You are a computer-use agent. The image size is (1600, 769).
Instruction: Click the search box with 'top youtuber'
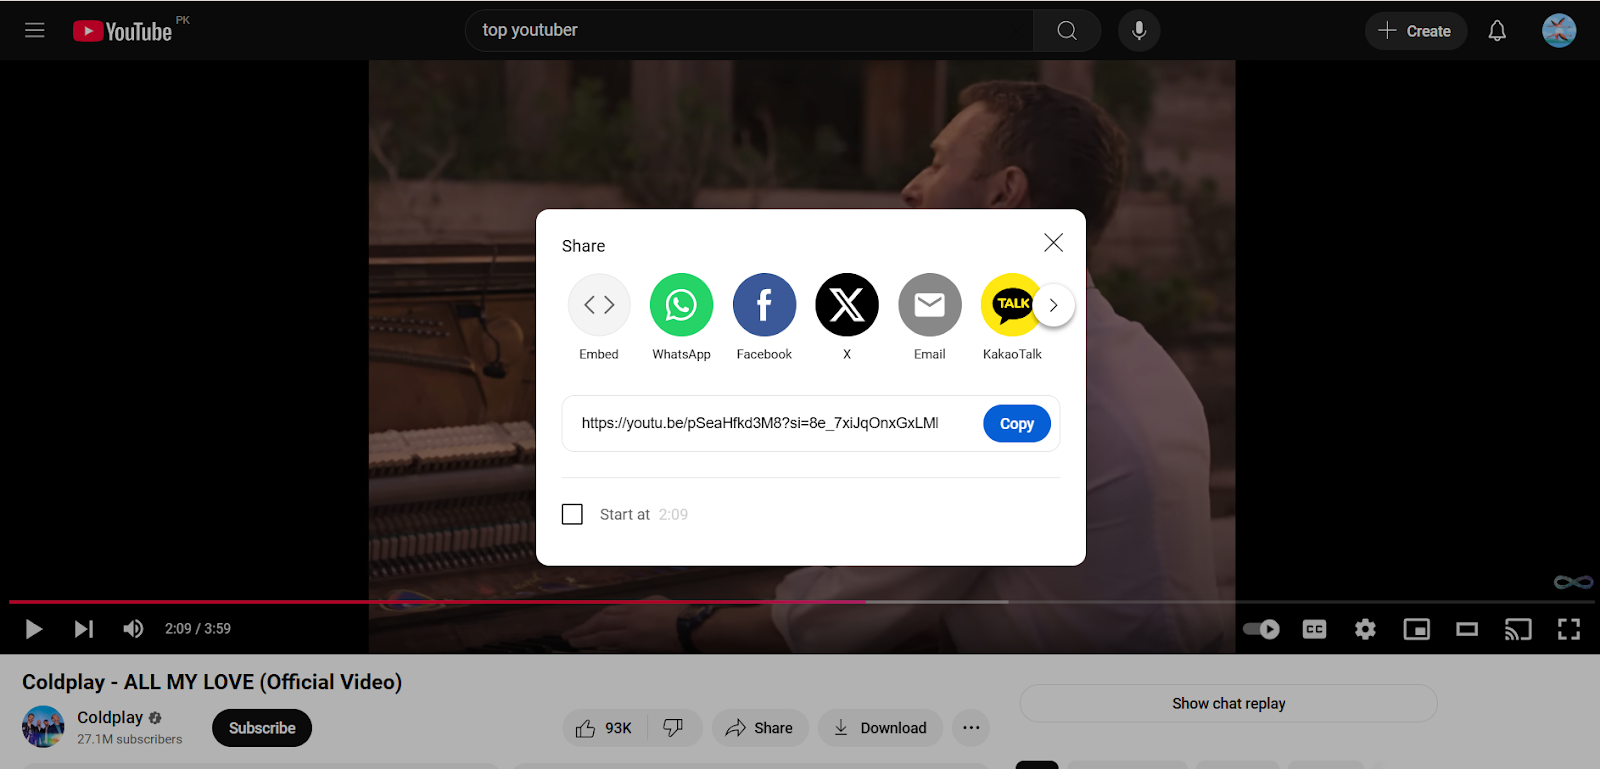point(750,31)
